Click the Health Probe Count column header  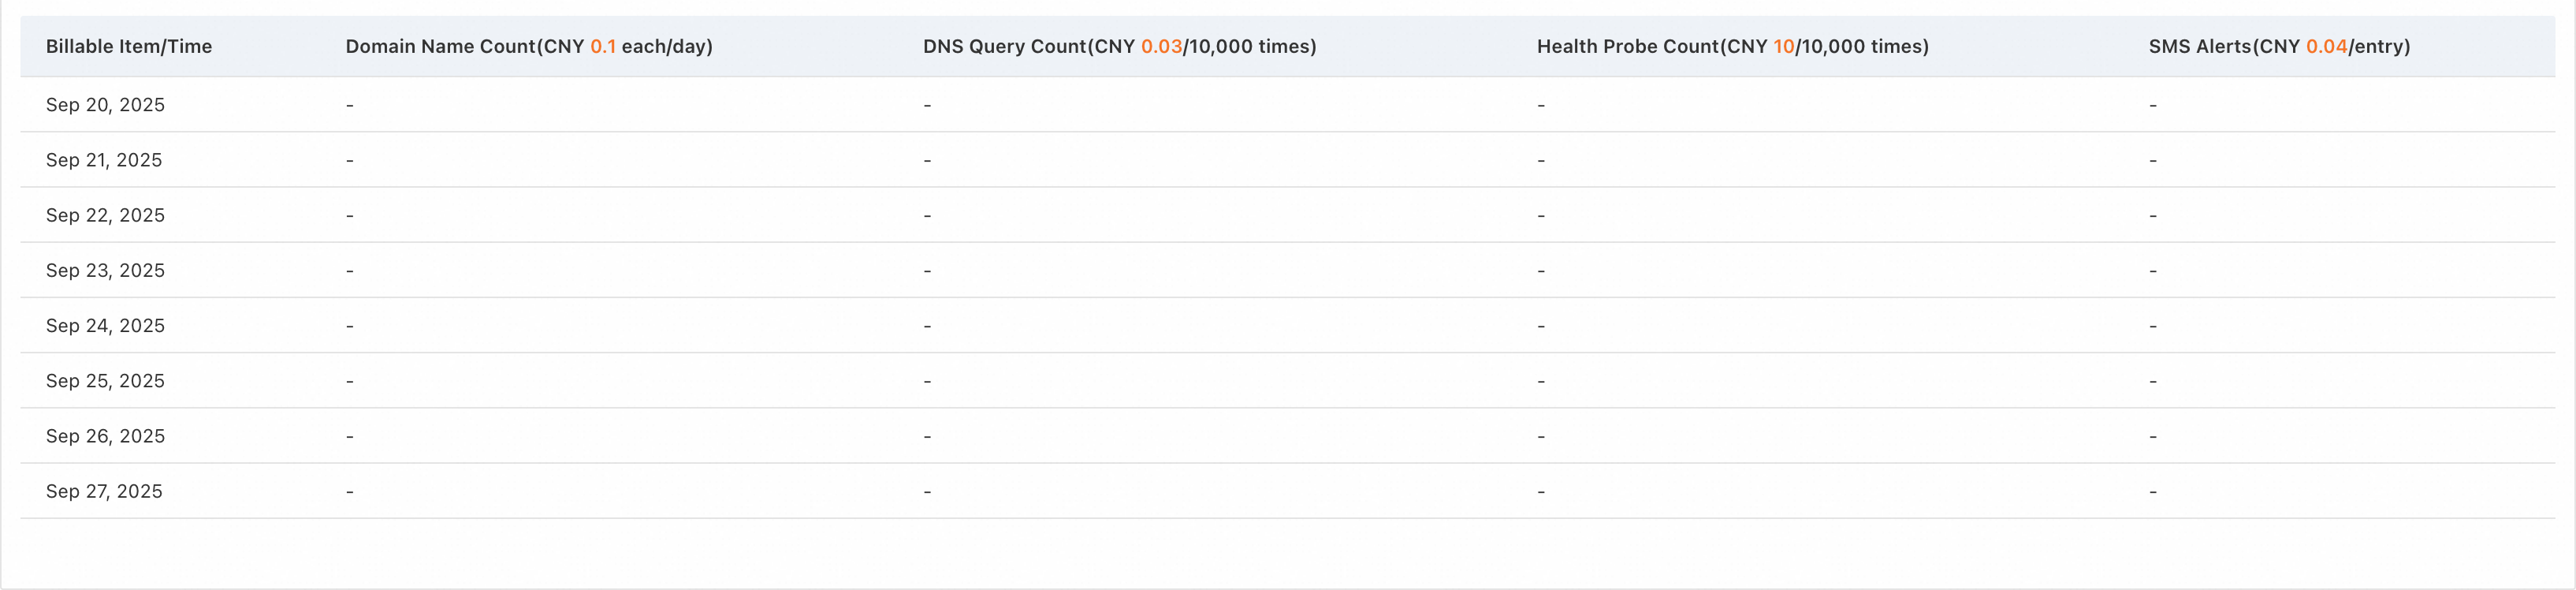pyautogui.click(x=1732, y=46)
